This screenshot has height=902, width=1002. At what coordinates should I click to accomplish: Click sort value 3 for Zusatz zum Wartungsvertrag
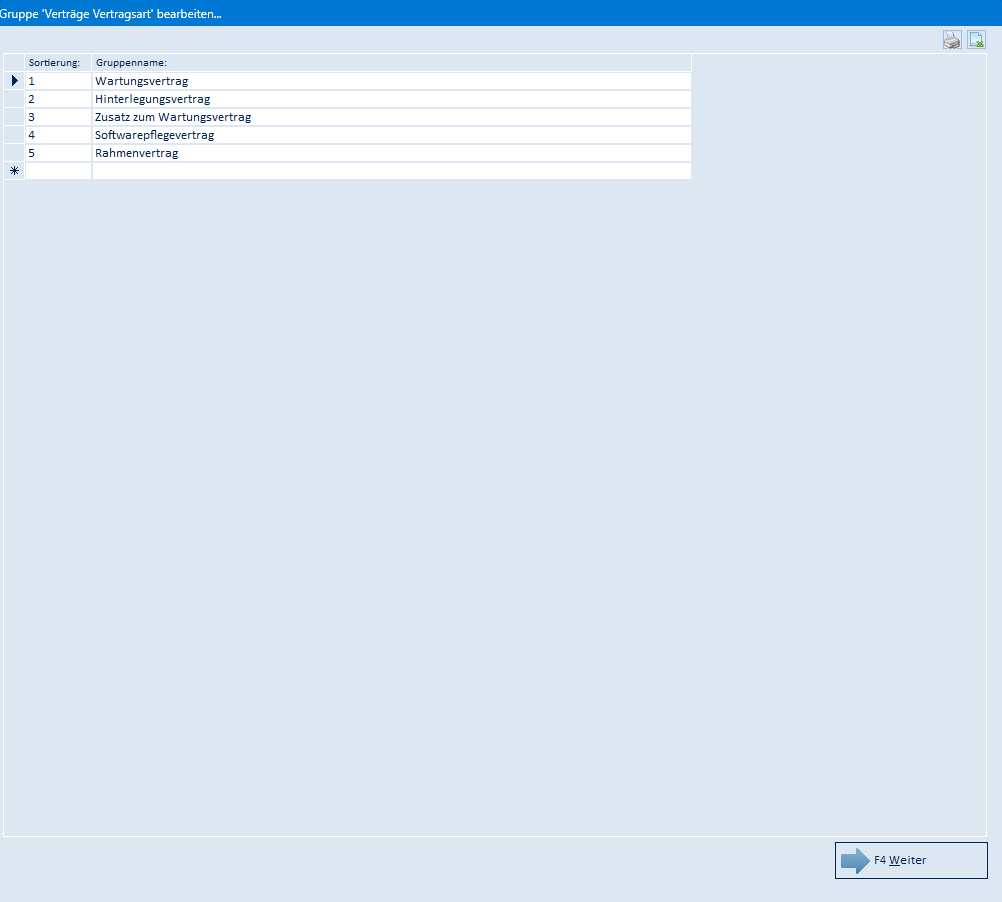[58, 117]
